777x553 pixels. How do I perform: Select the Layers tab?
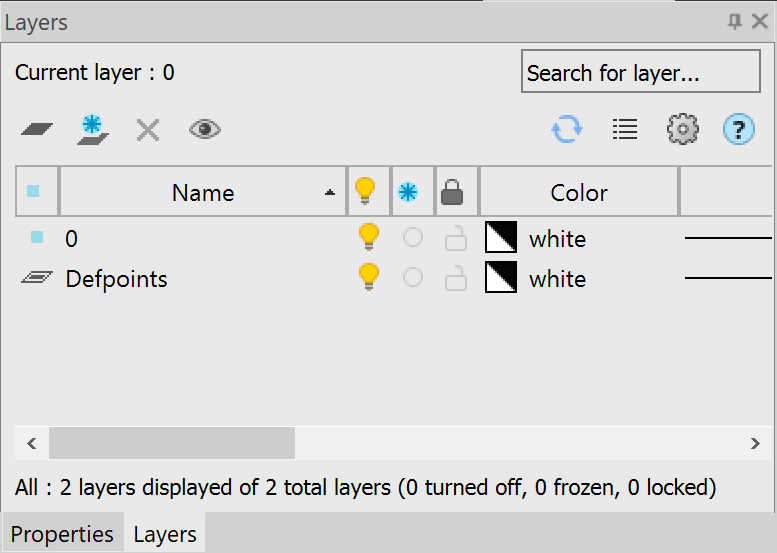[x=165, y=534]
